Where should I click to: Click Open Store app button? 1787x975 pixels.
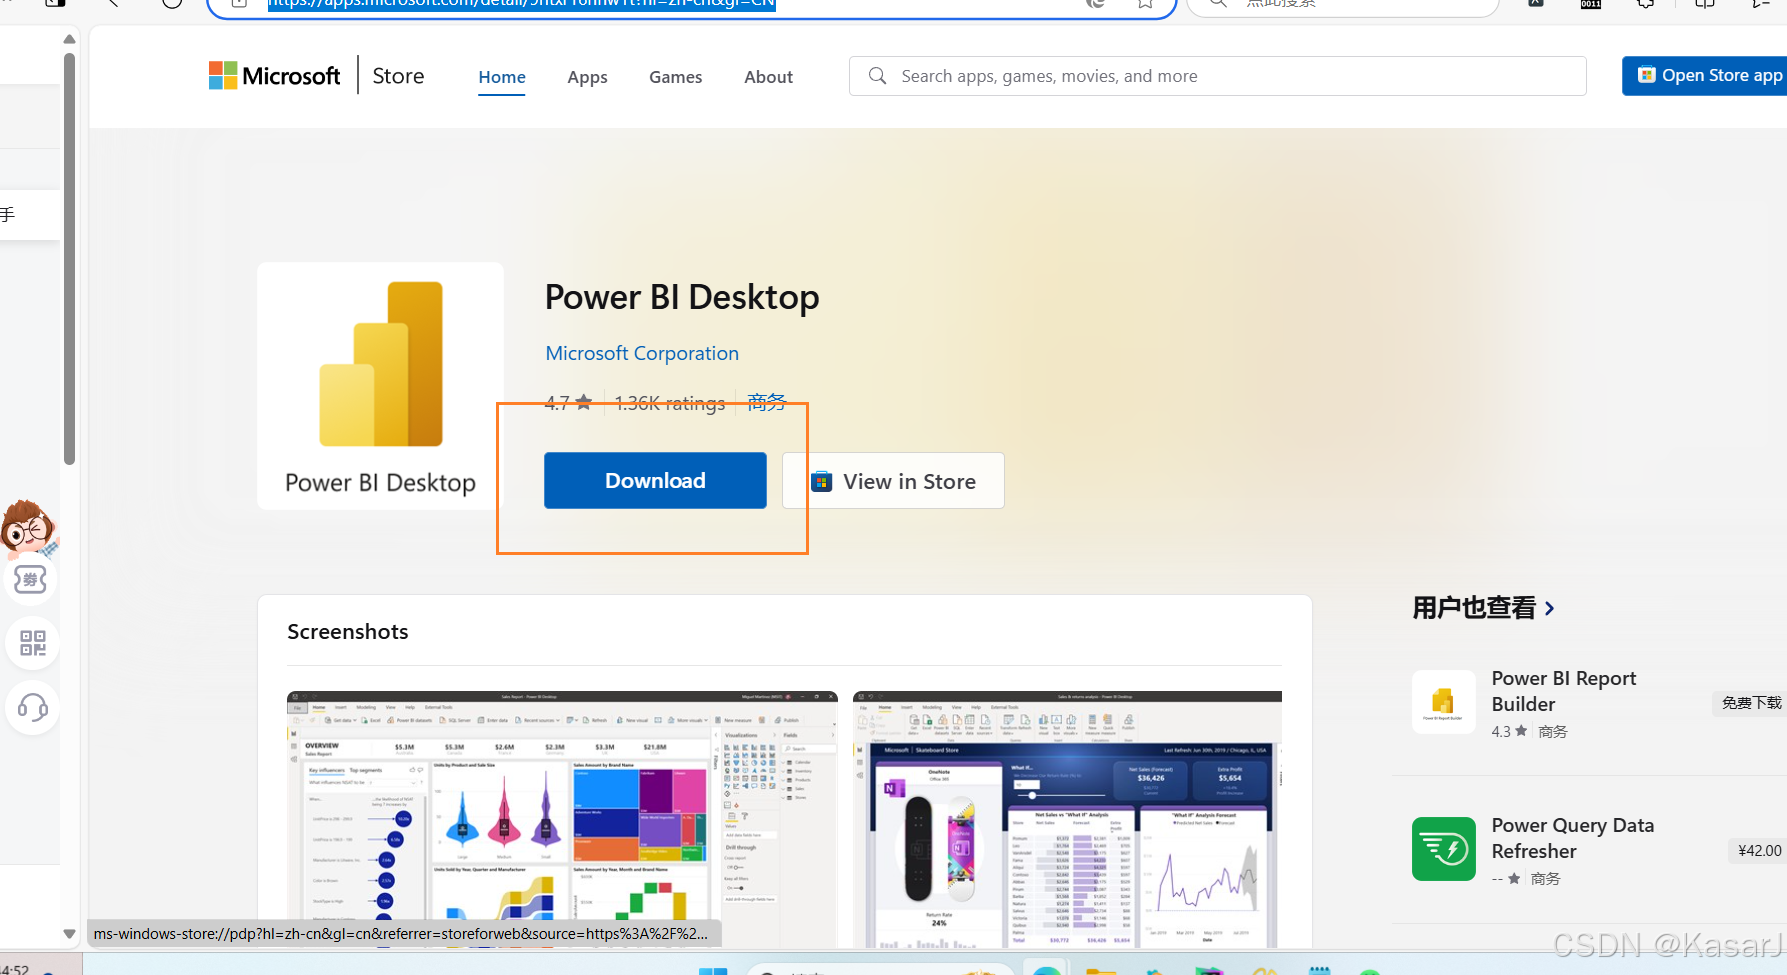(x=1705, y=76)
